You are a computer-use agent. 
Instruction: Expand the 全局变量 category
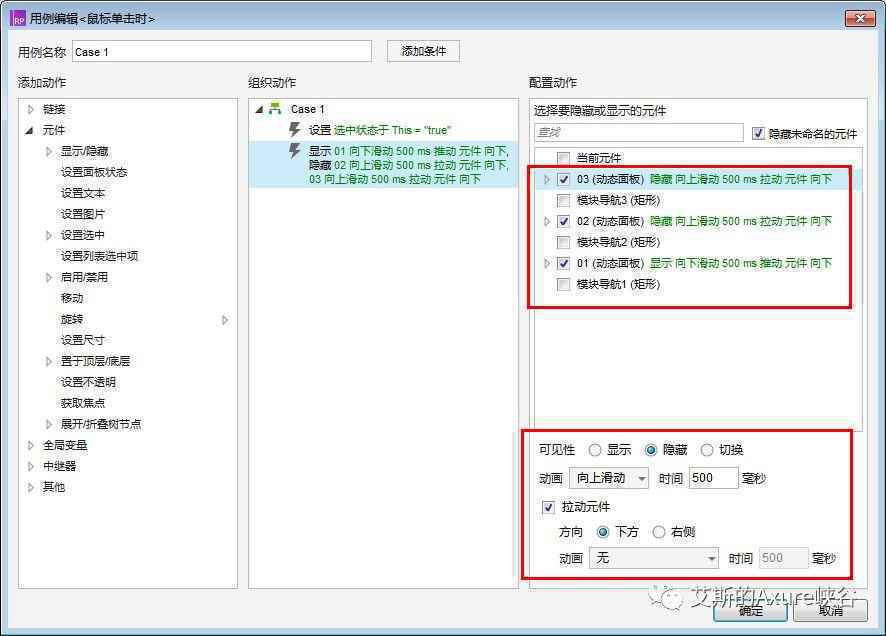pos(31,445)
